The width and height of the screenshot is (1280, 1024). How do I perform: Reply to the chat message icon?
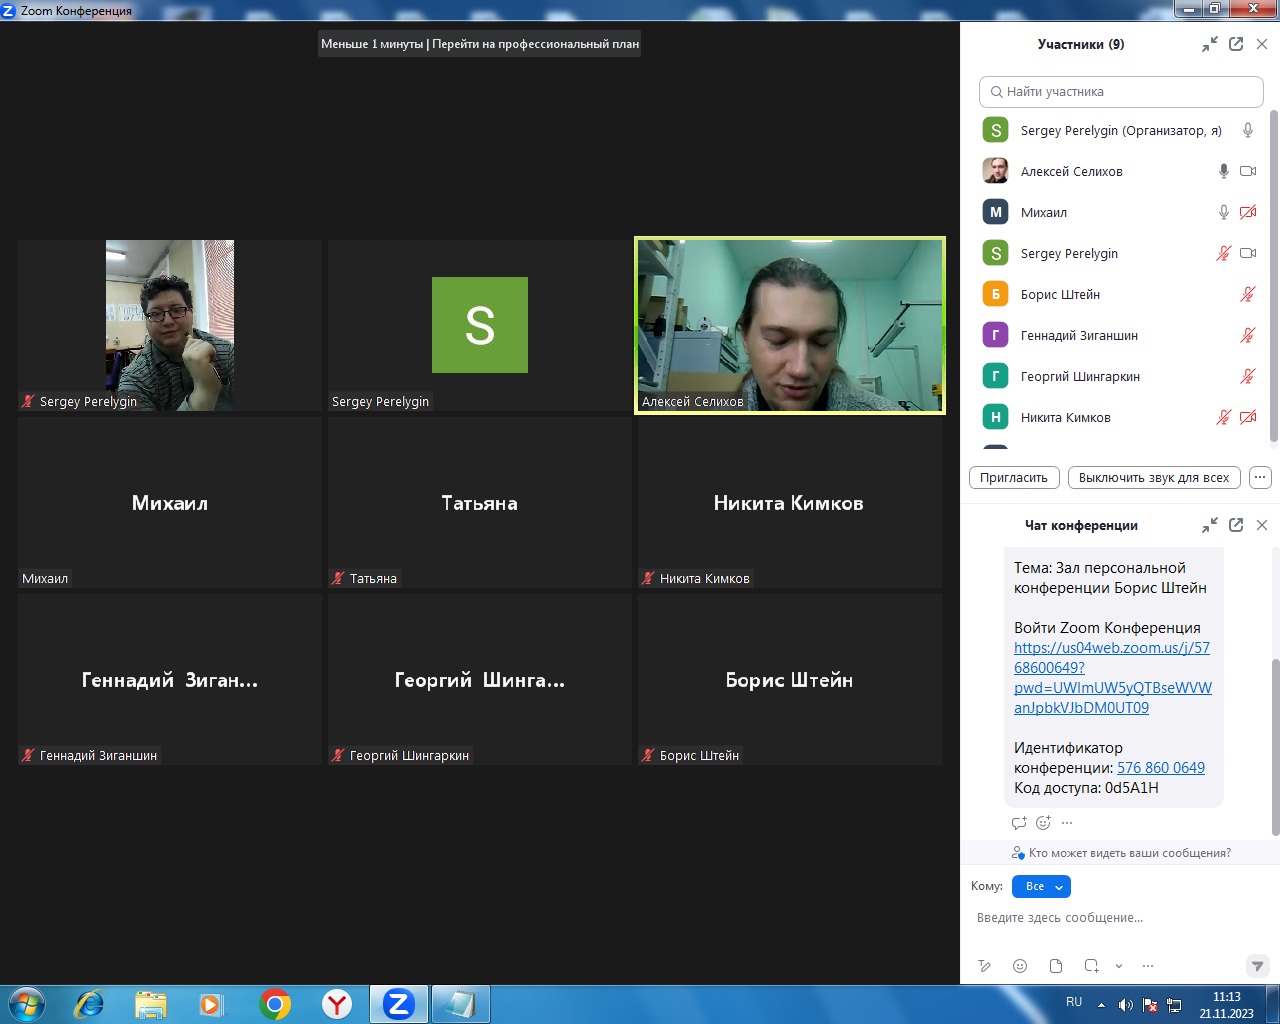tap(1019, 823)
